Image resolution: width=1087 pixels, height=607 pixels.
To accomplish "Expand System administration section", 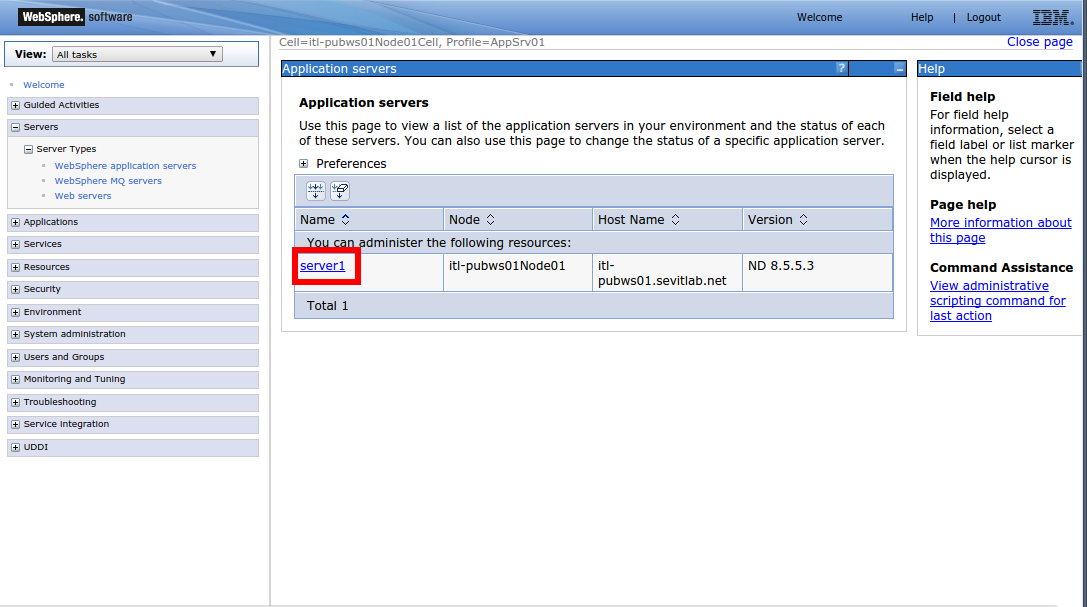I will click(x=15, y=335).
